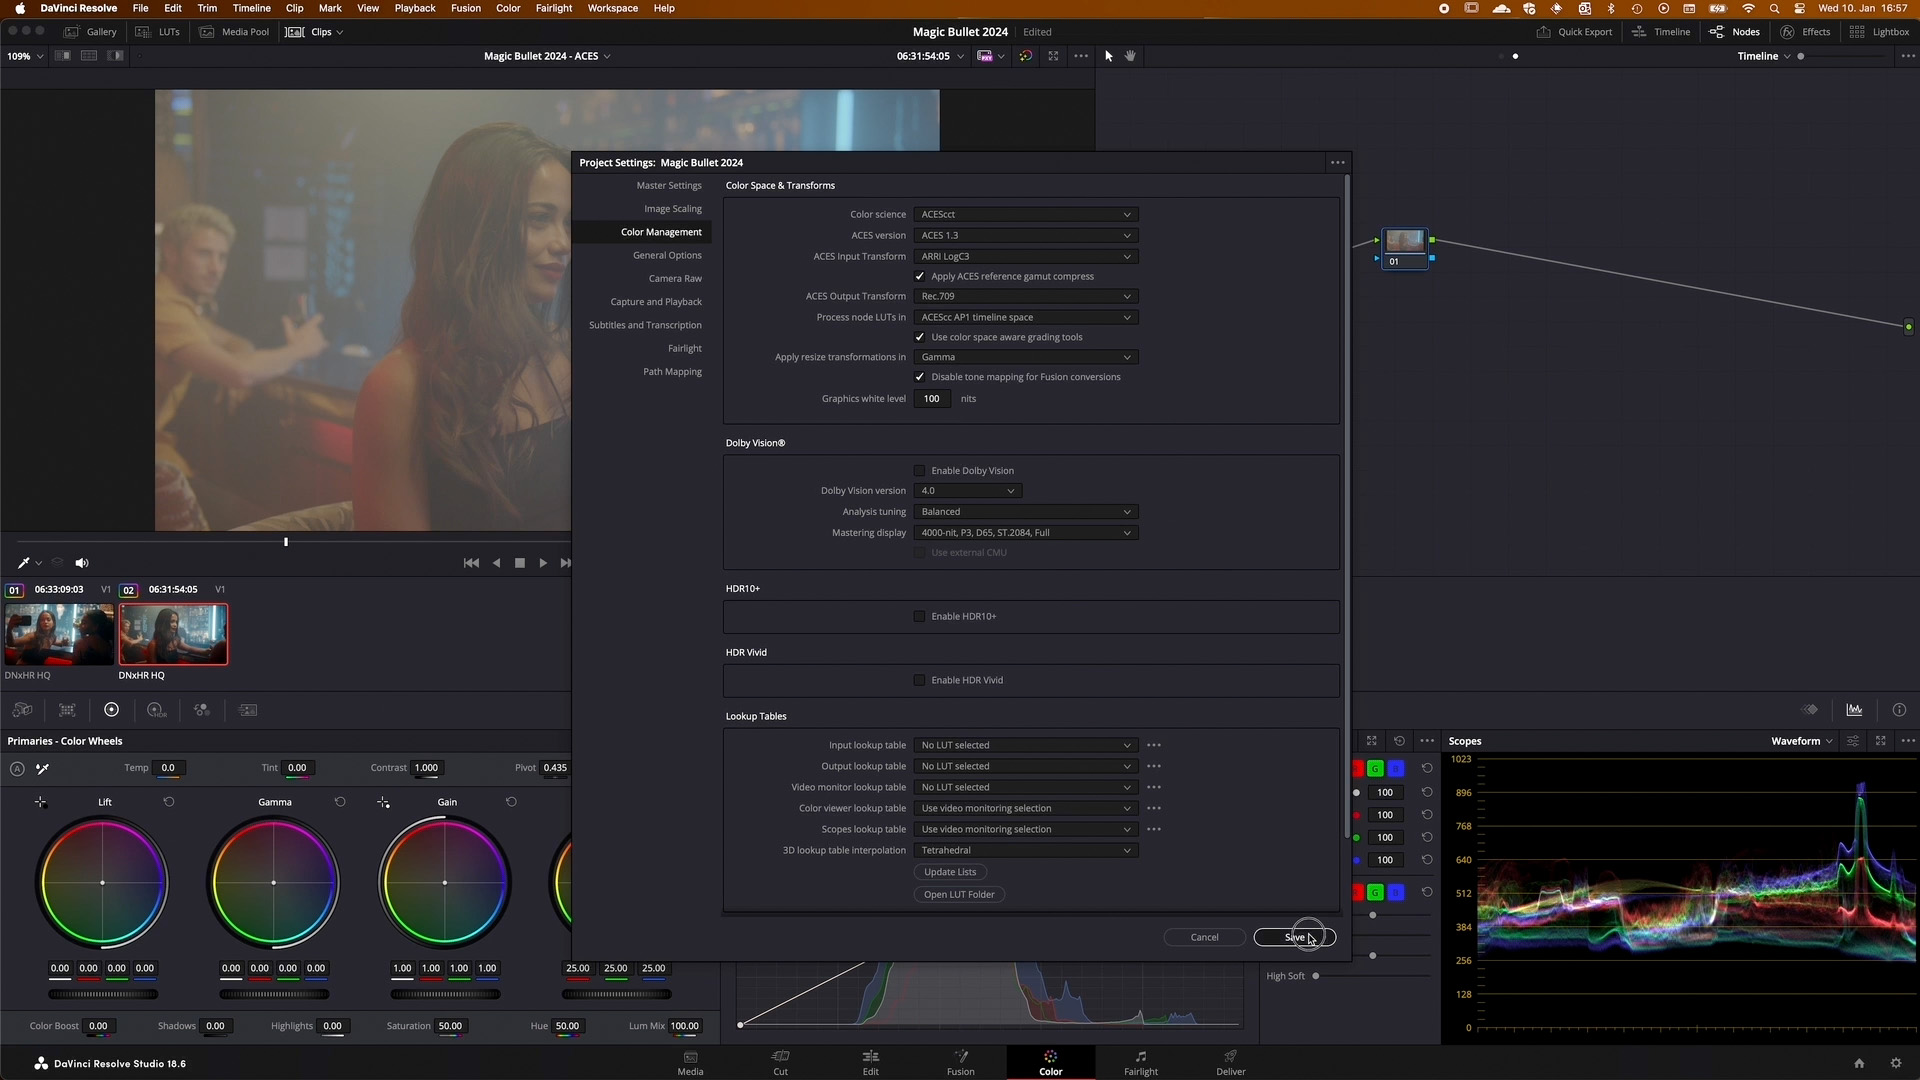The image size is (1920, 1080).
Task: Open the Lightbox view
Action: tap(1879, 32)
